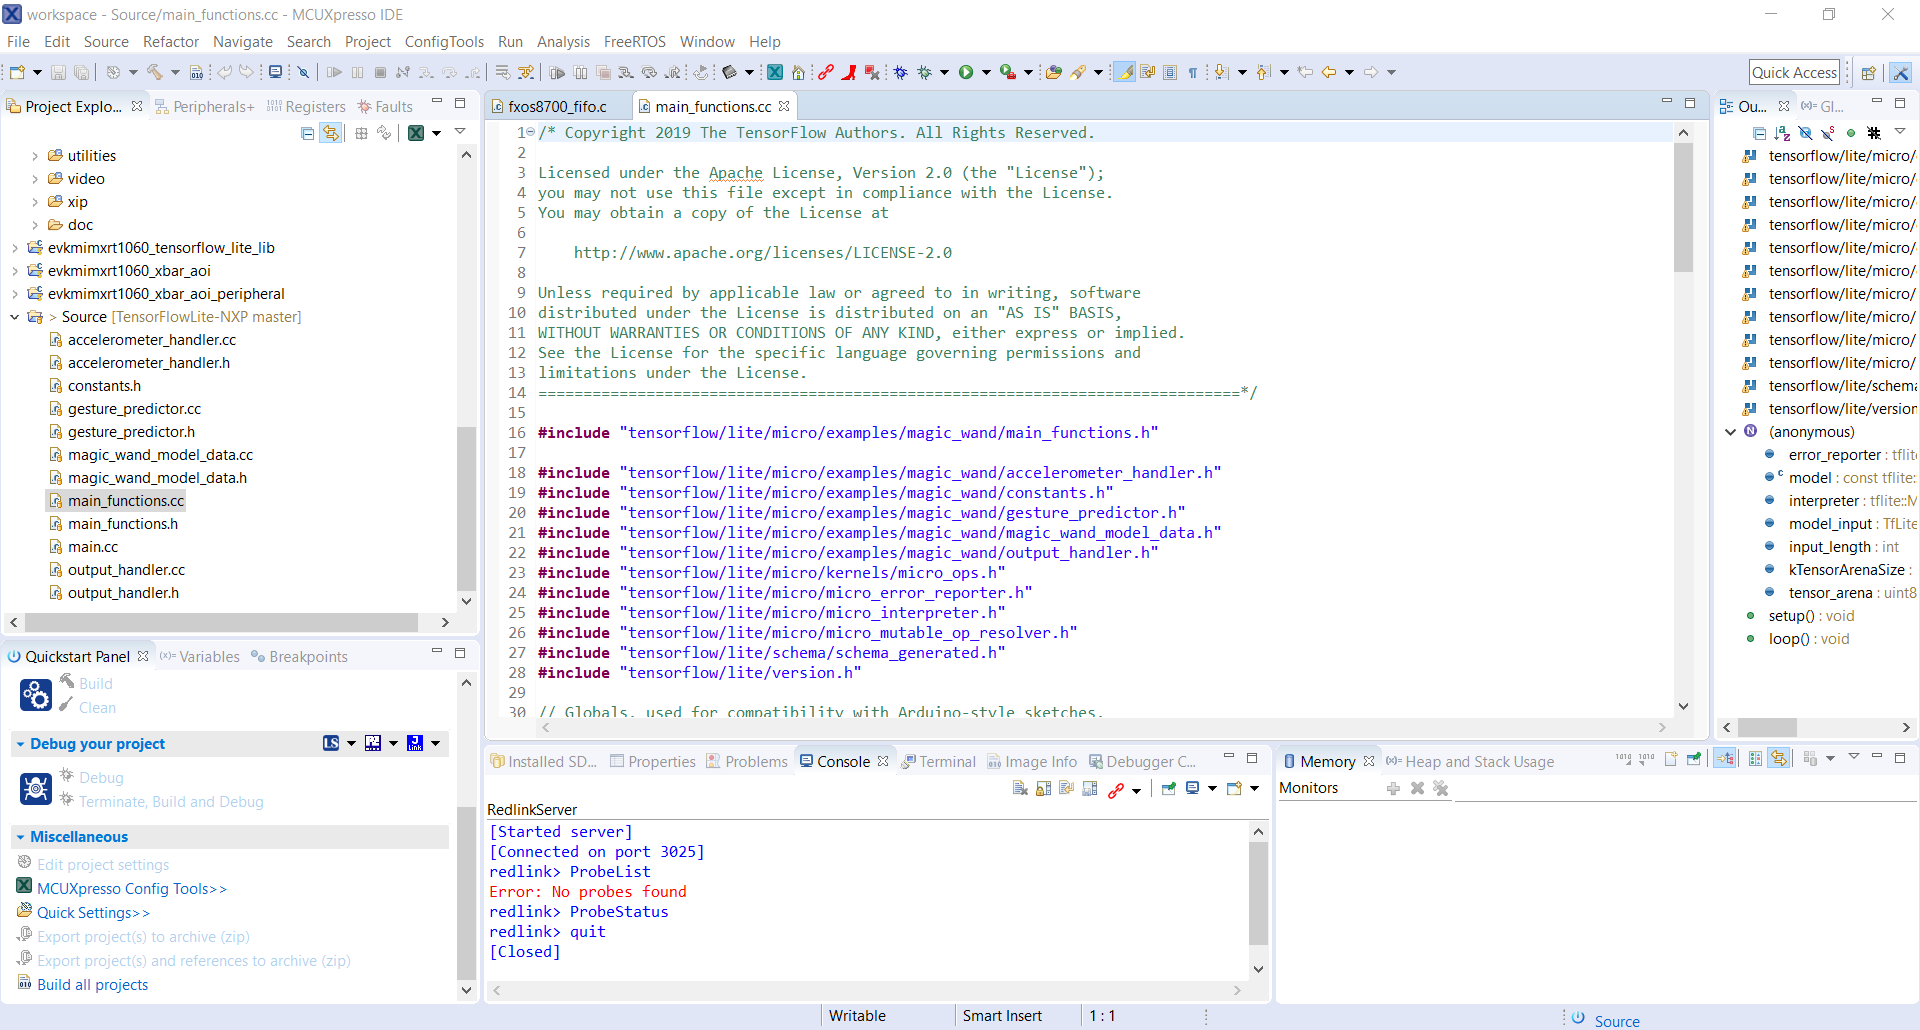Switch to the fxos8700_fifo.c editor tab

[x=557, y=105]
